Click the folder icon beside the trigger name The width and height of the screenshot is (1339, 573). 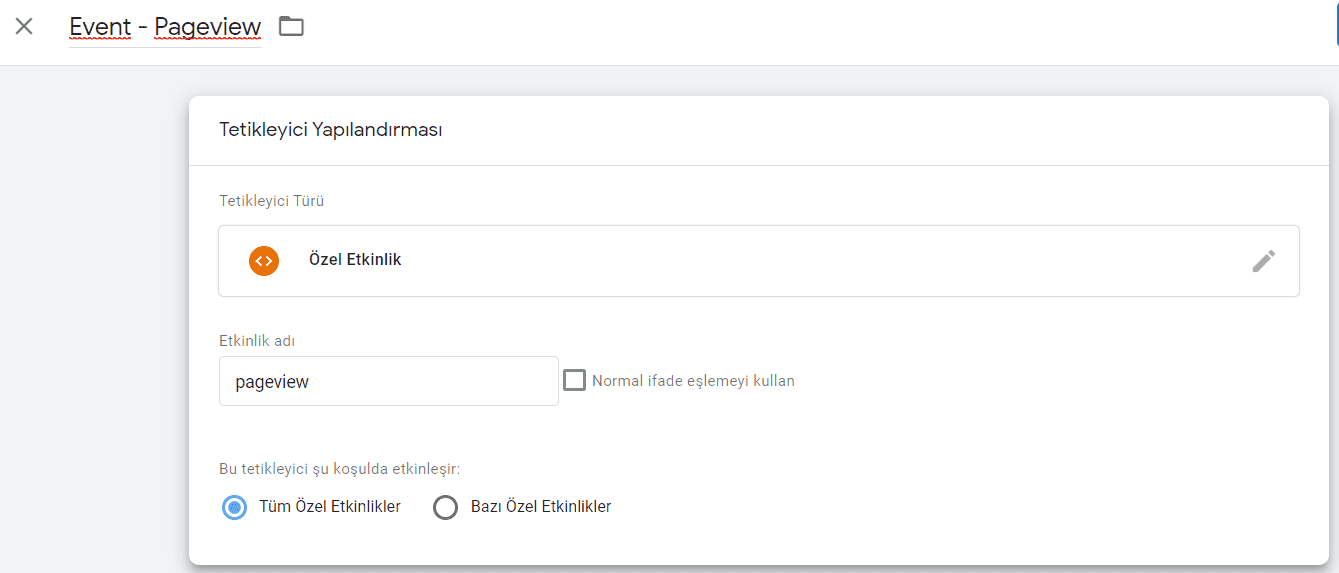291,27
